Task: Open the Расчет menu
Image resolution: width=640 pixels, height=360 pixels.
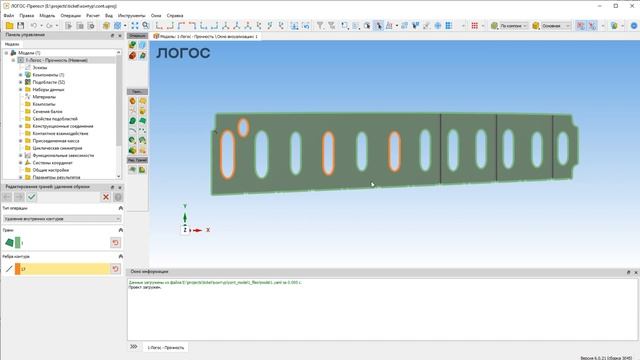Action: pos(93,16)
